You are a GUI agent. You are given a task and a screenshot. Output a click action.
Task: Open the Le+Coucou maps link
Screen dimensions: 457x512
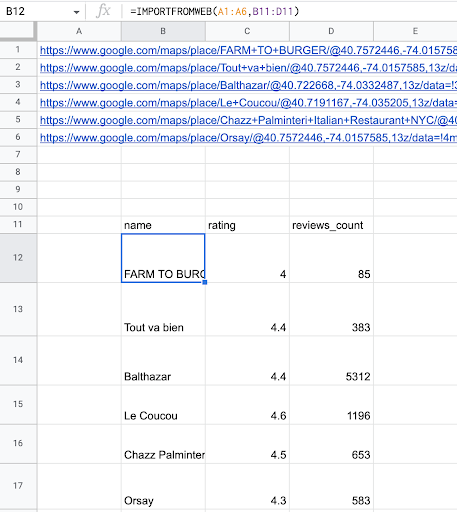coord(248,103)
